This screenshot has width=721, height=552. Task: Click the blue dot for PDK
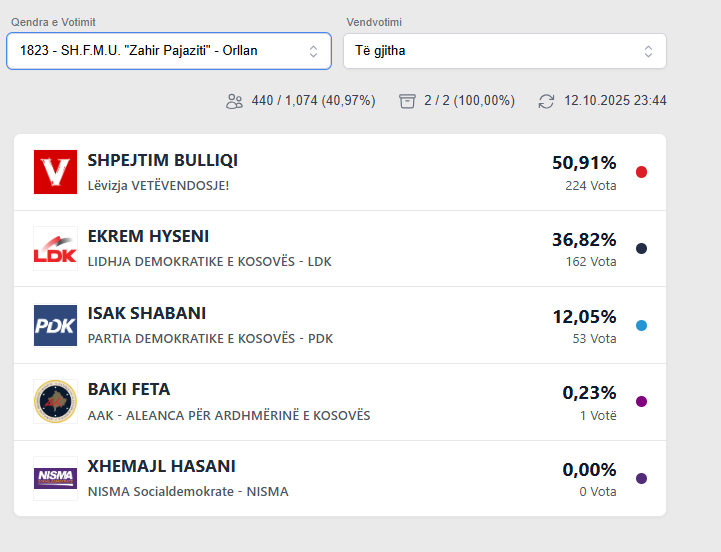click(x=641, y=326)
